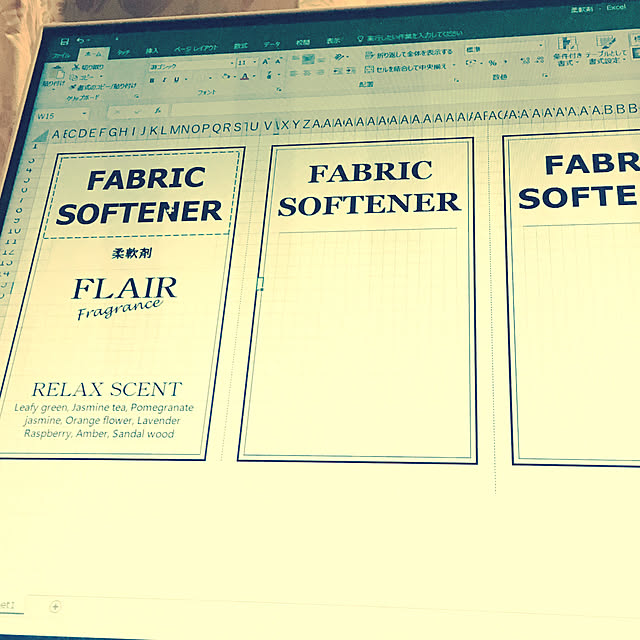This screenshot has height=640, width=640.
Task: Align text to the top of the cell
Action: click(296, 59)
